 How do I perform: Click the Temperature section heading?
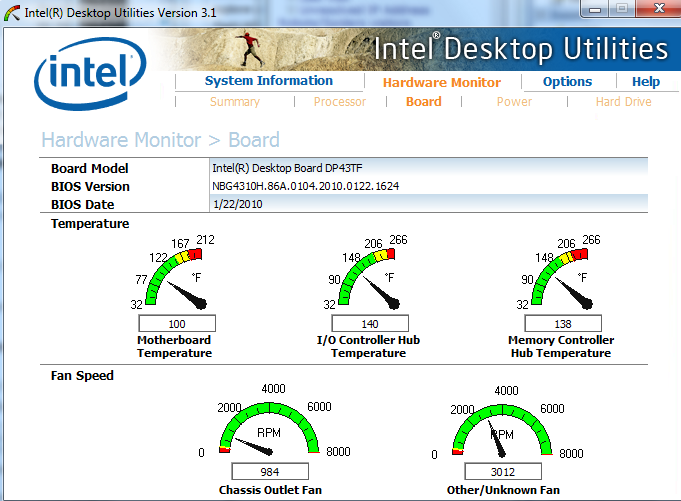[90, 224]
